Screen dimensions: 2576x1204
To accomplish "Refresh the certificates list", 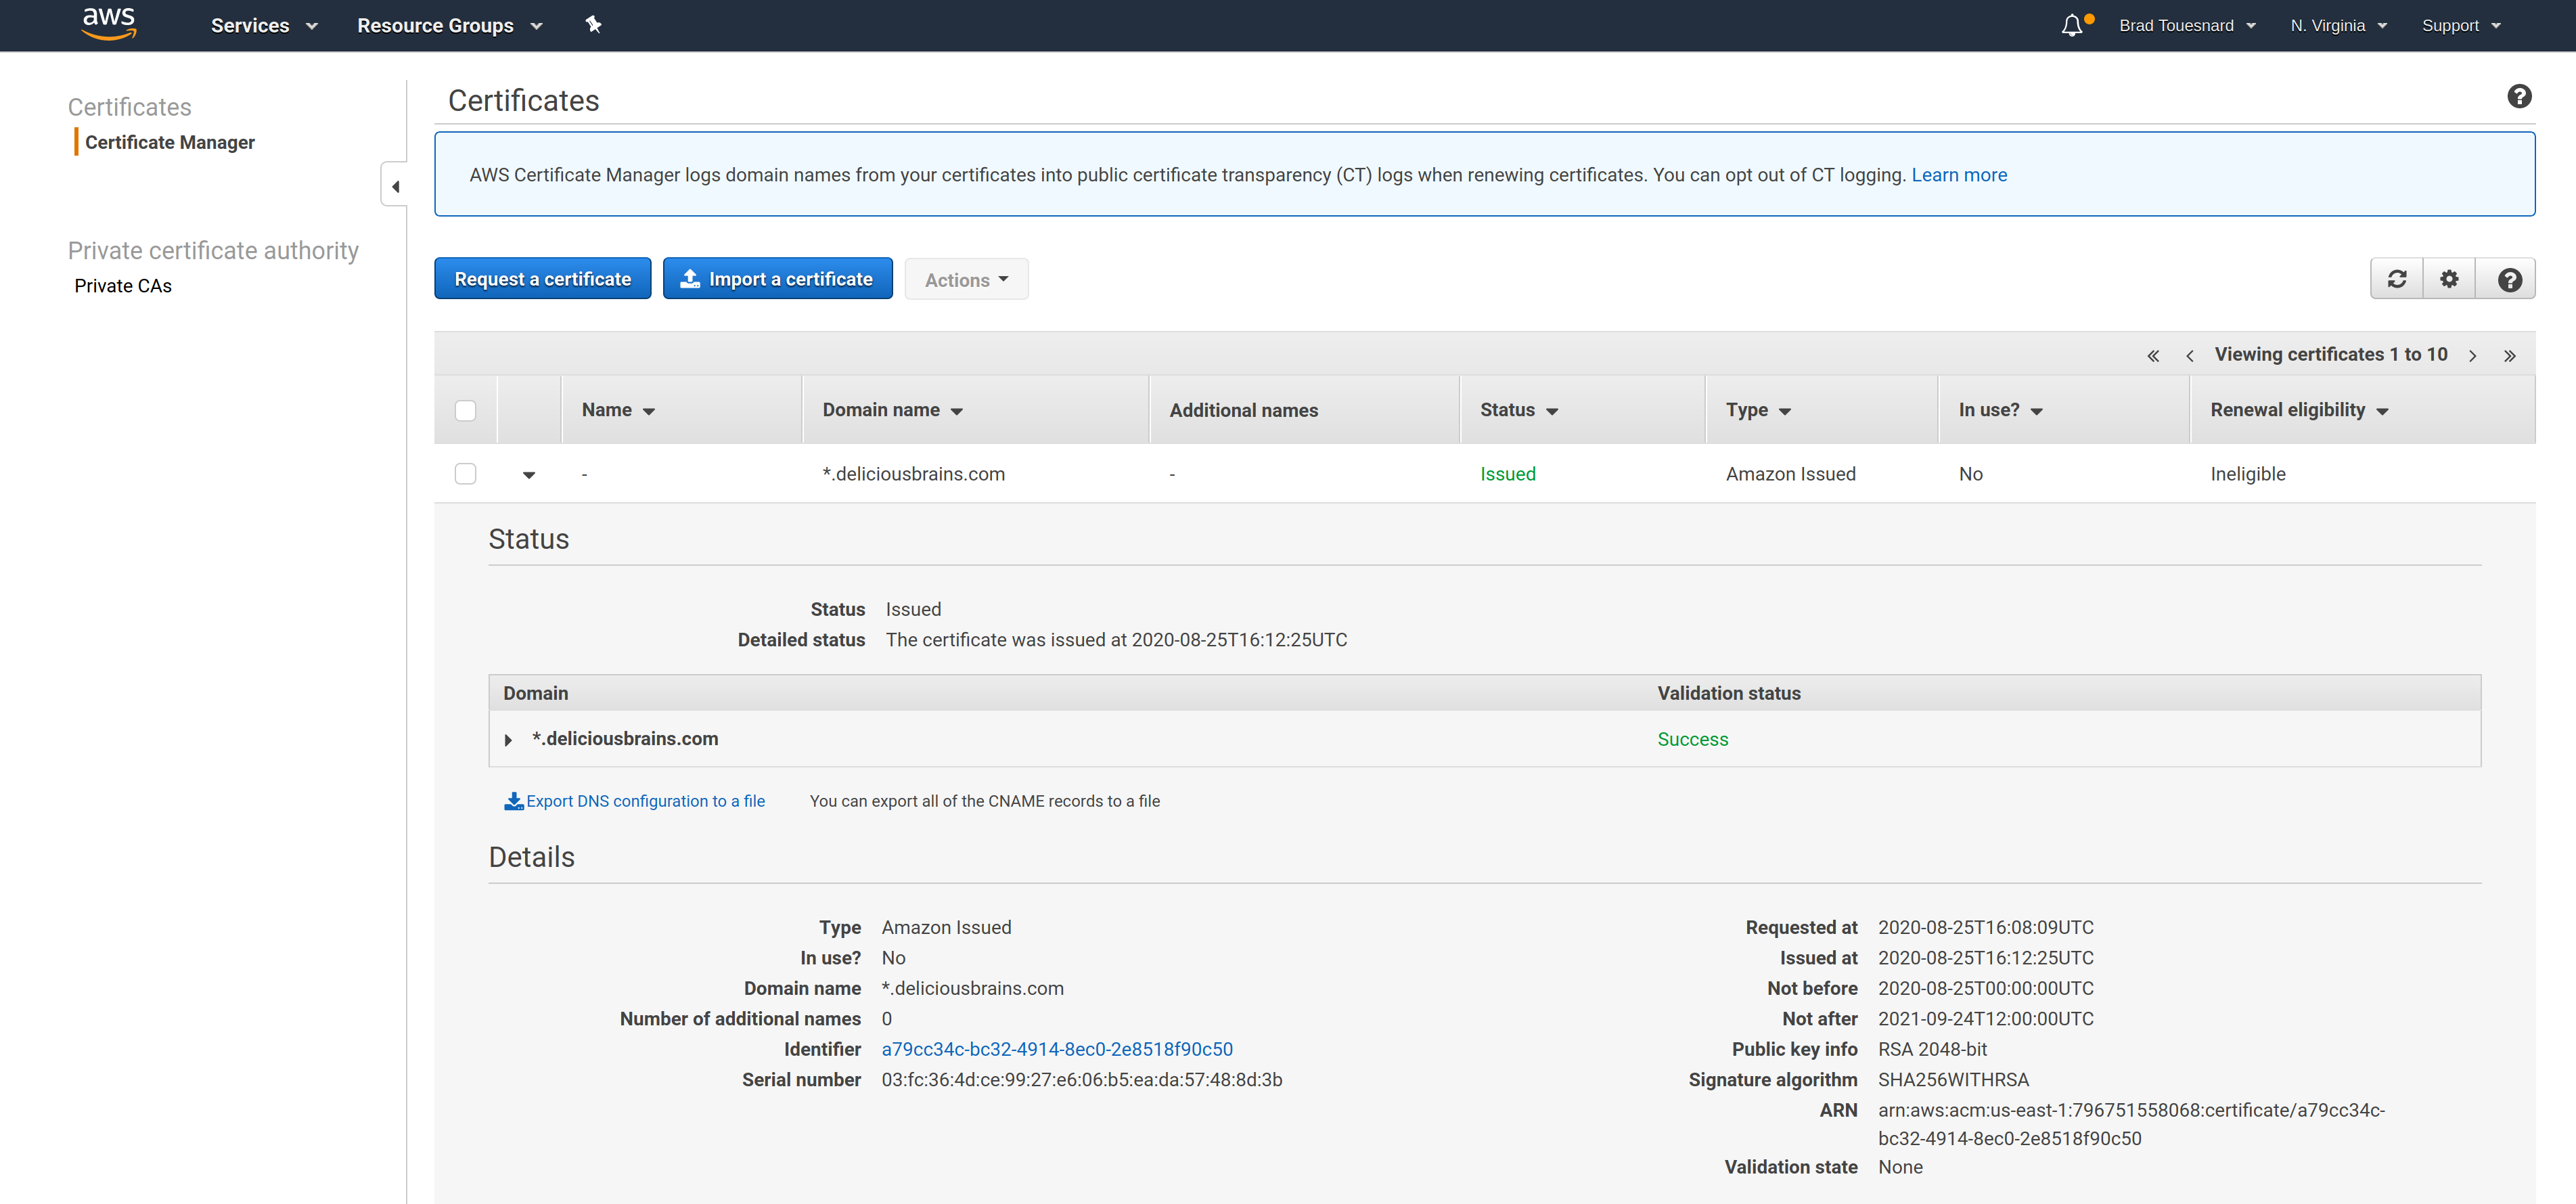I will (2397, 279).
